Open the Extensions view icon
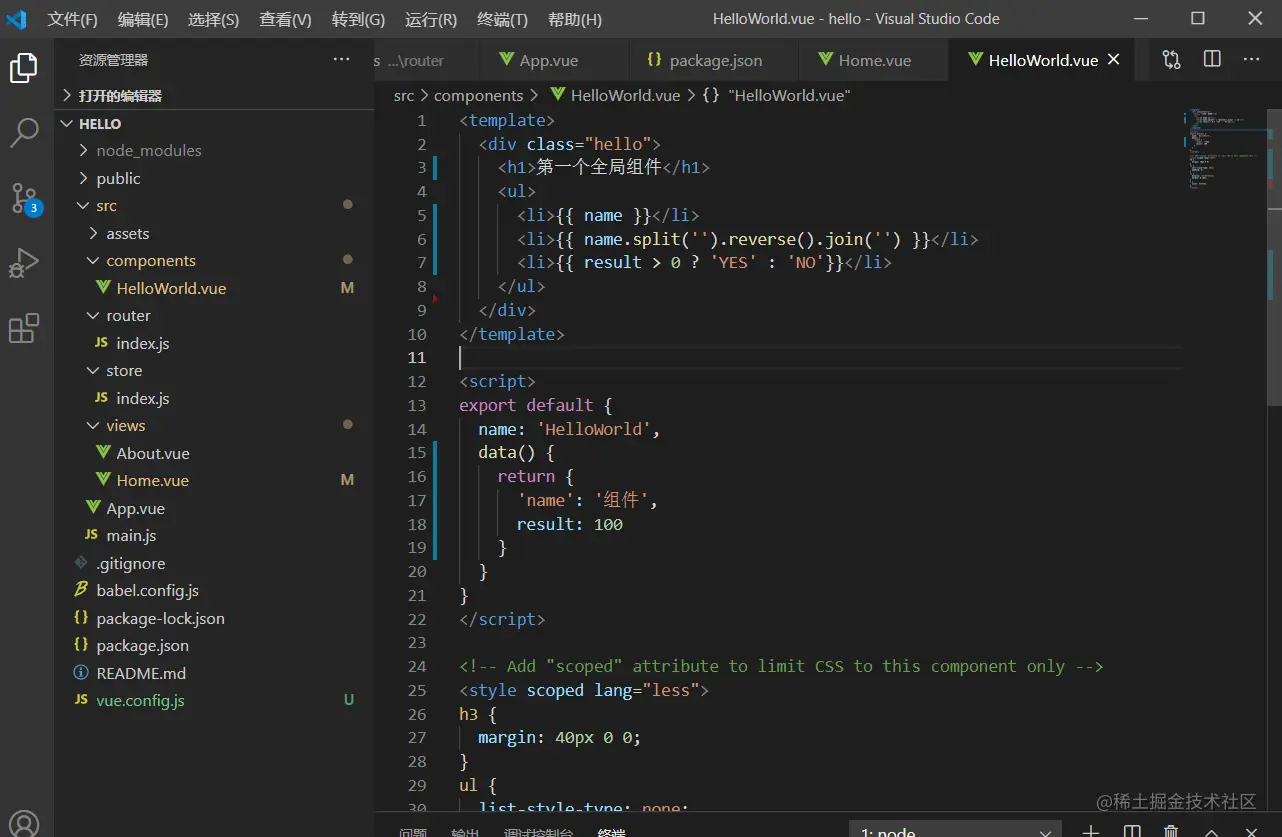 24,328
